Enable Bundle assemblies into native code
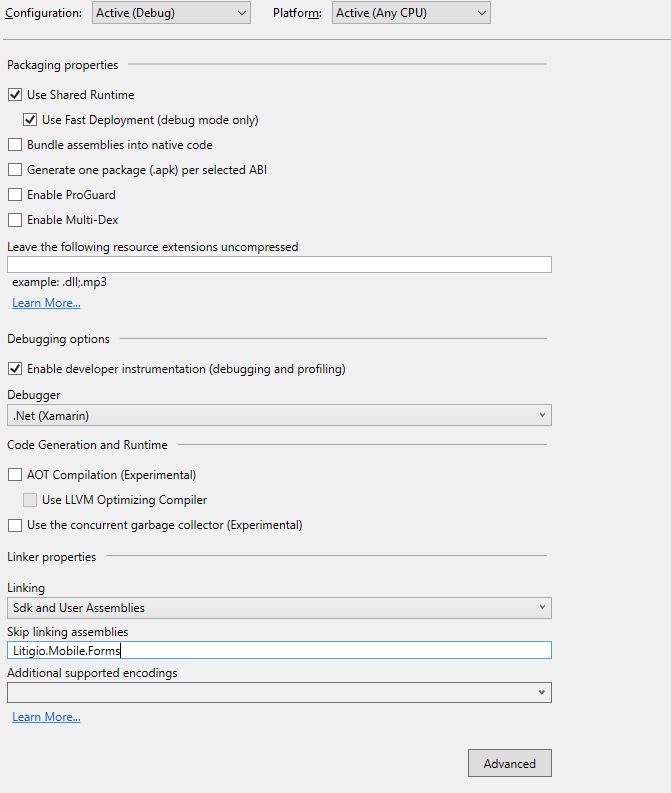Screen dimensions: 671x793 (x=15, y=145)
